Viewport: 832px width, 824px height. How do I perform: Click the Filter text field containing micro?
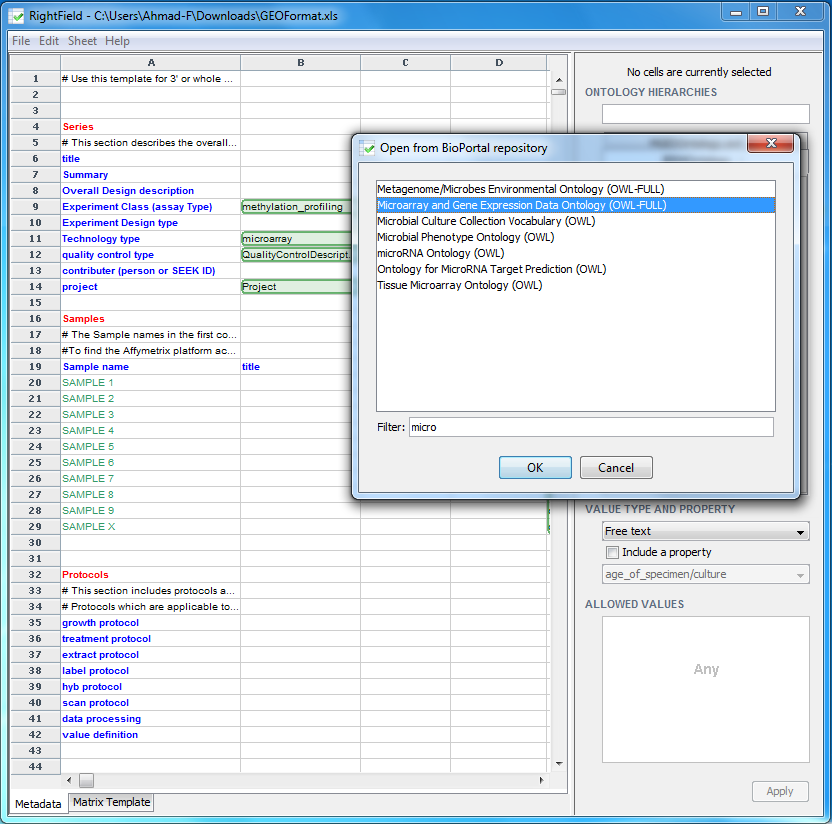point(590,427)
